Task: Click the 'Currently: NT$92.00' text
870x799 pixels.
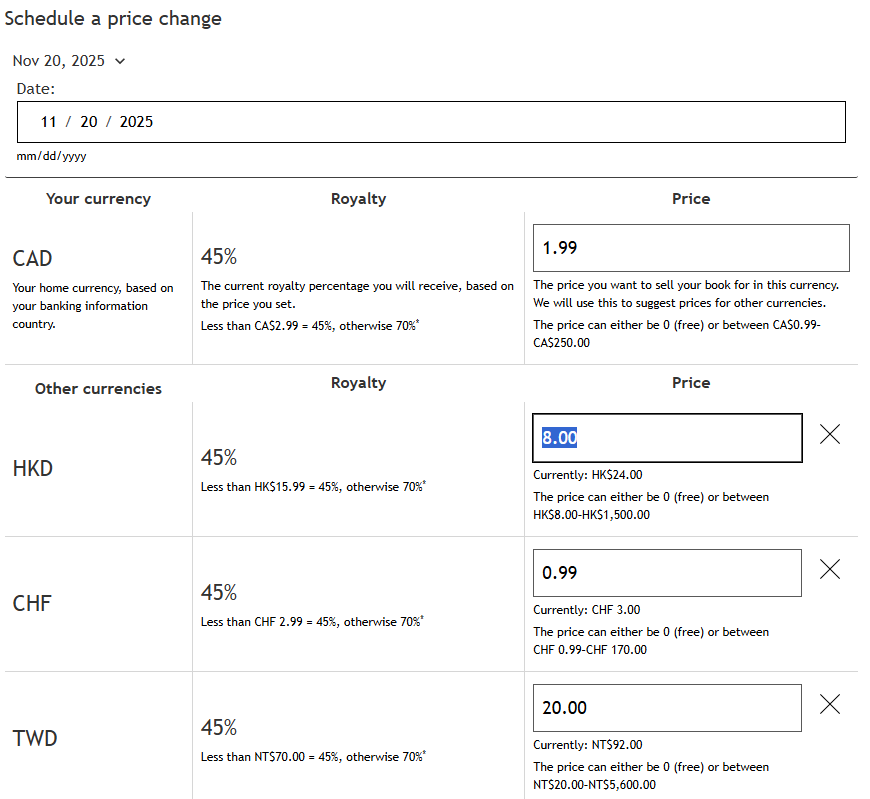Action: click(x=588, y=745)
